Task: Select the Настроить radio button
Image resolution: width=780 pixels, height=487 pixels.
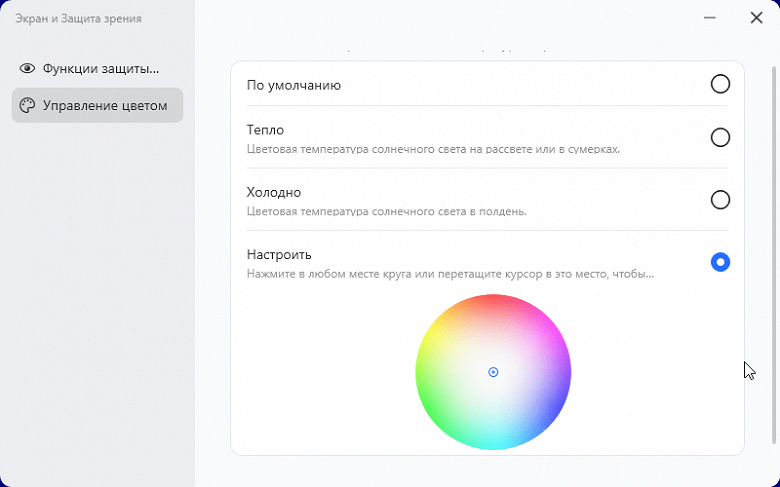Action: click(x=720, y=262)
